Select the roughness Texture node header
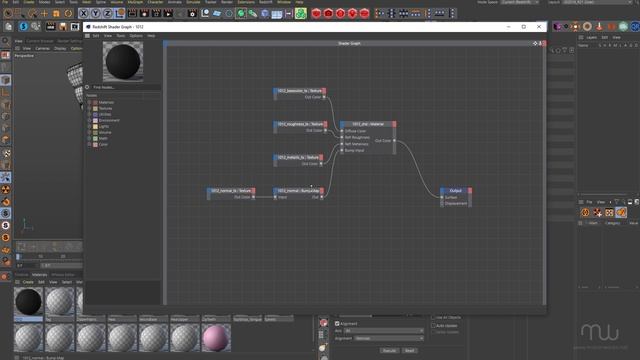This screenshot has width=640, height=360. (x=300, y=124)
